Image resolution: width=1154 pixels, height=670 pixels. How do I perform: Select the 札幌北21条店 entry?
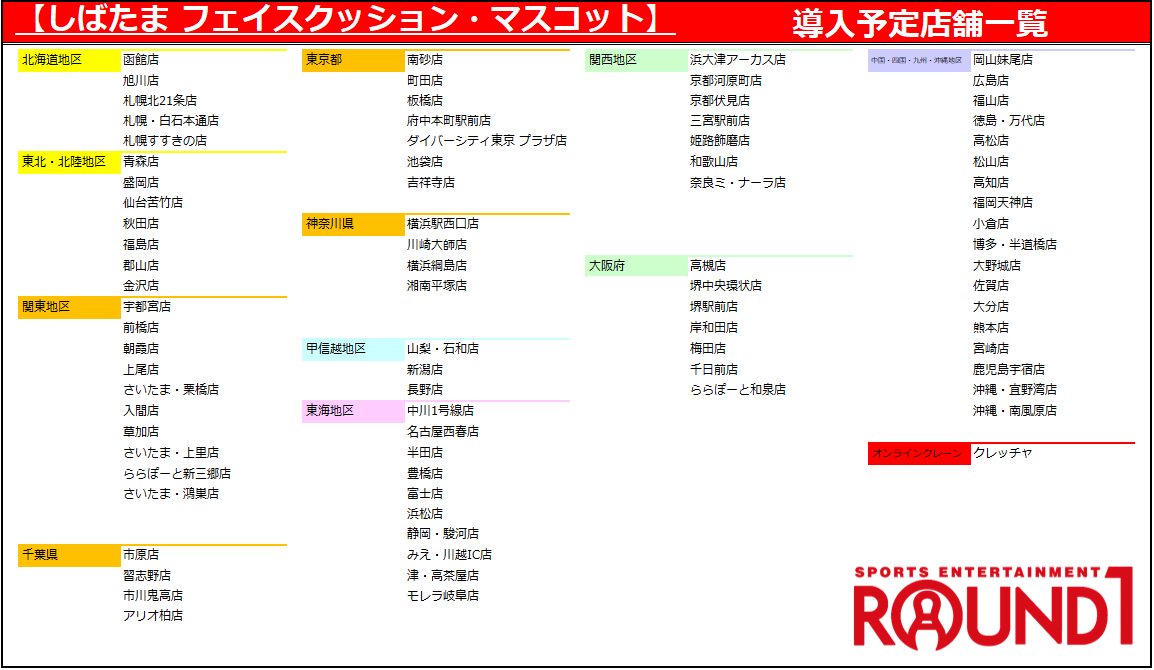tap(160, 100)
